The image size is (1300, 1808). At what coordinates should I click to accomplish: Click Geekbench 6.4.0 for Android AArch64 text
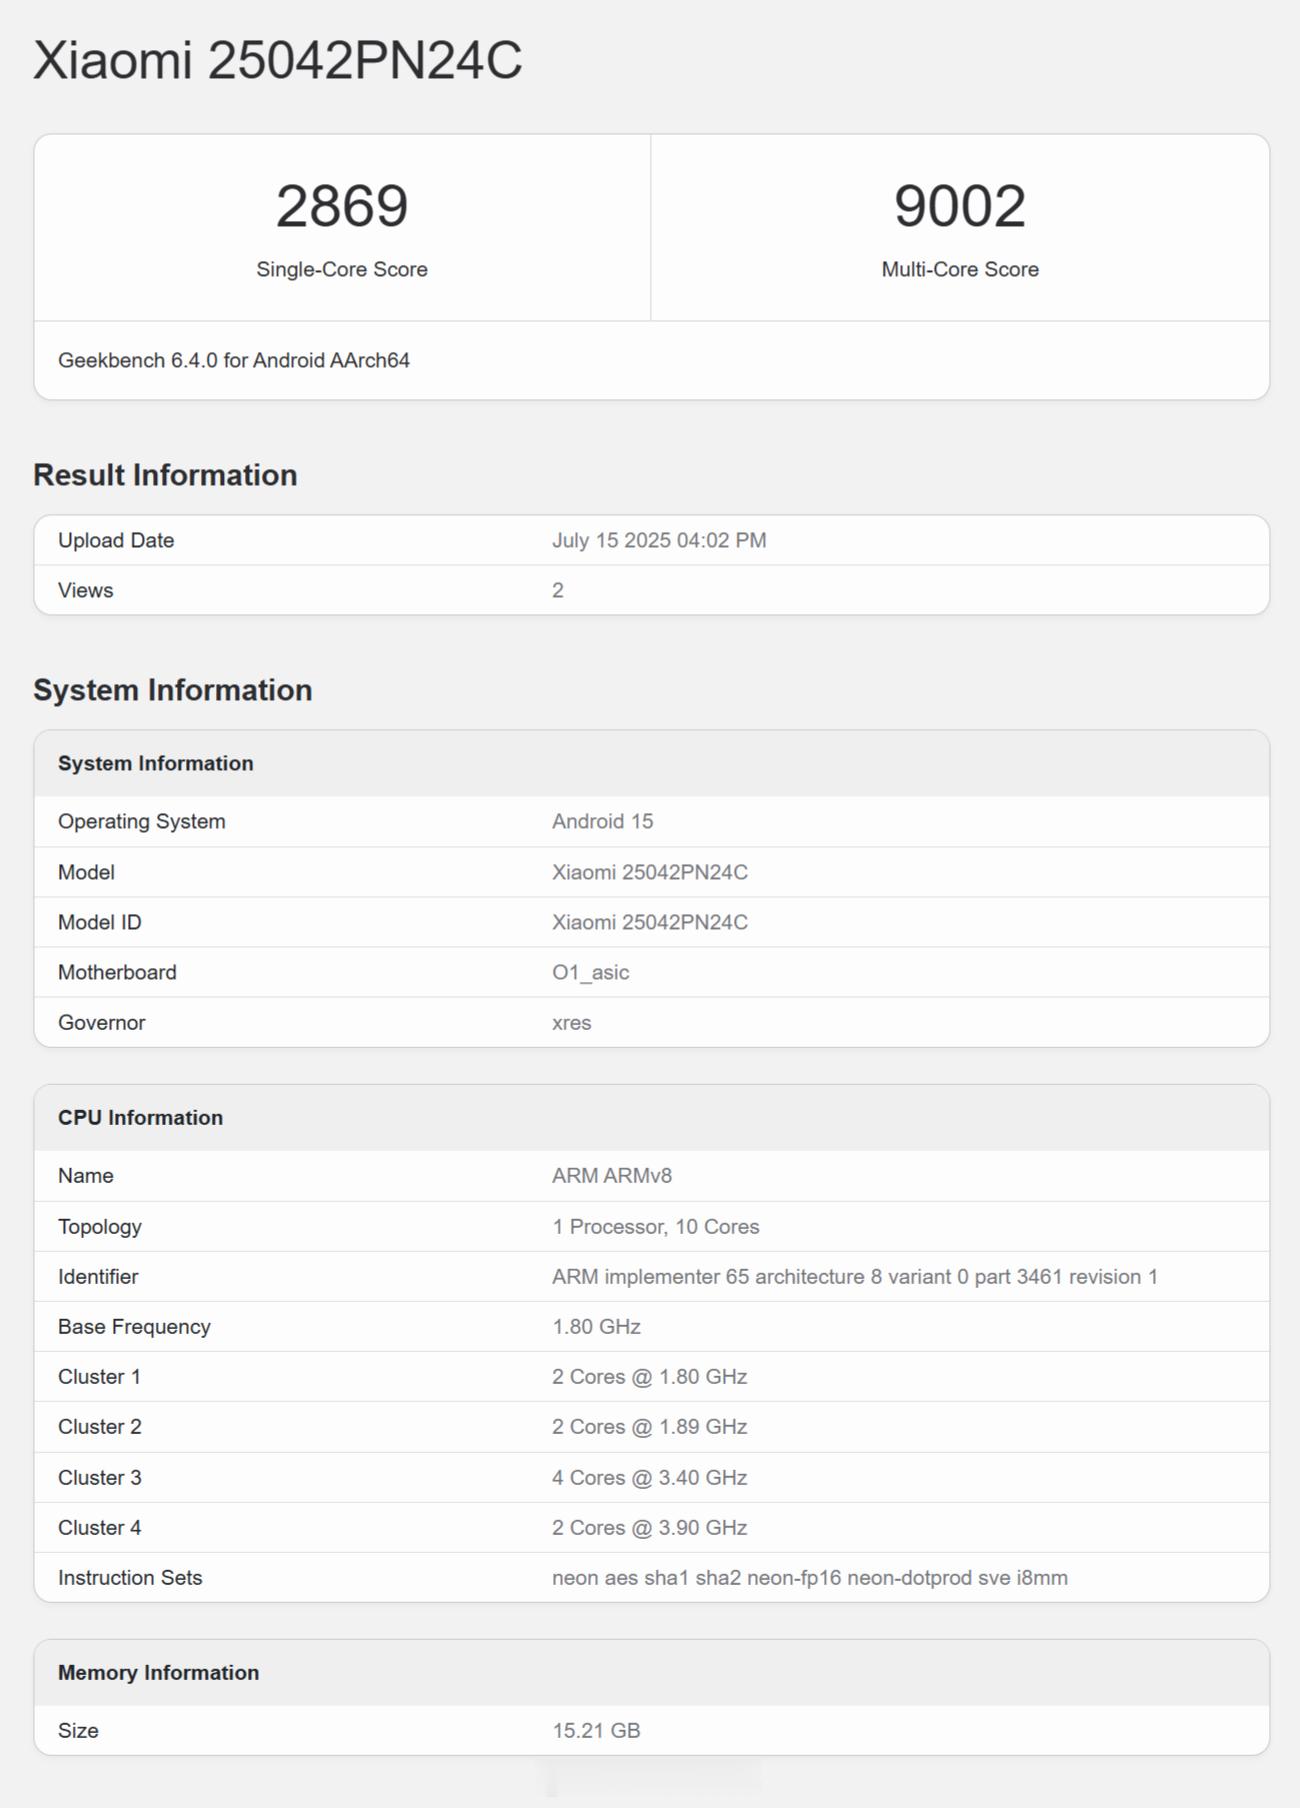(x=234, y=360)
